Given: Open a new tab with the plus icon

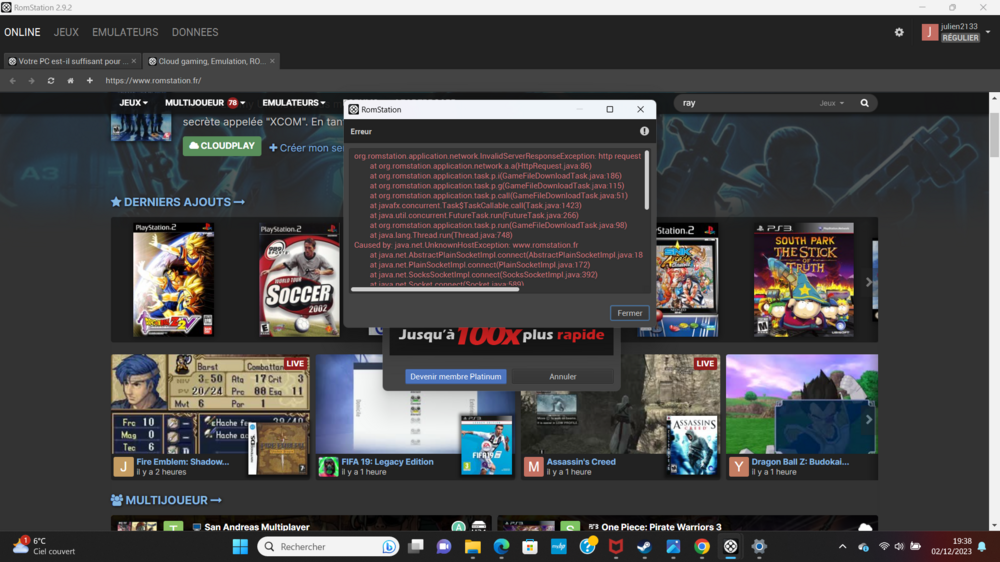Looking at the screenshot, I should [90, 81].
